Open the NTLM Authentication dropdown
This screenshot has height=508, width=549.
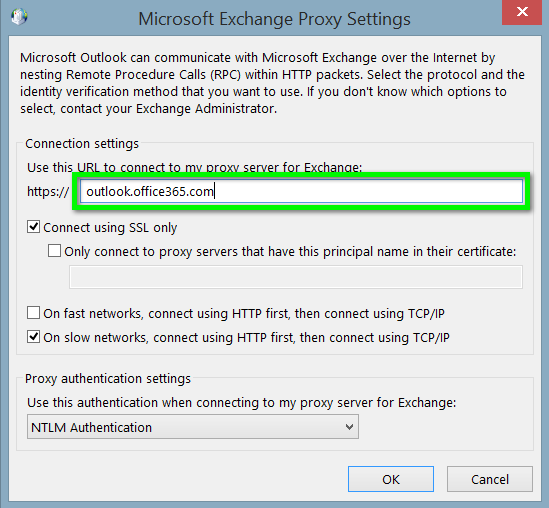193,427
